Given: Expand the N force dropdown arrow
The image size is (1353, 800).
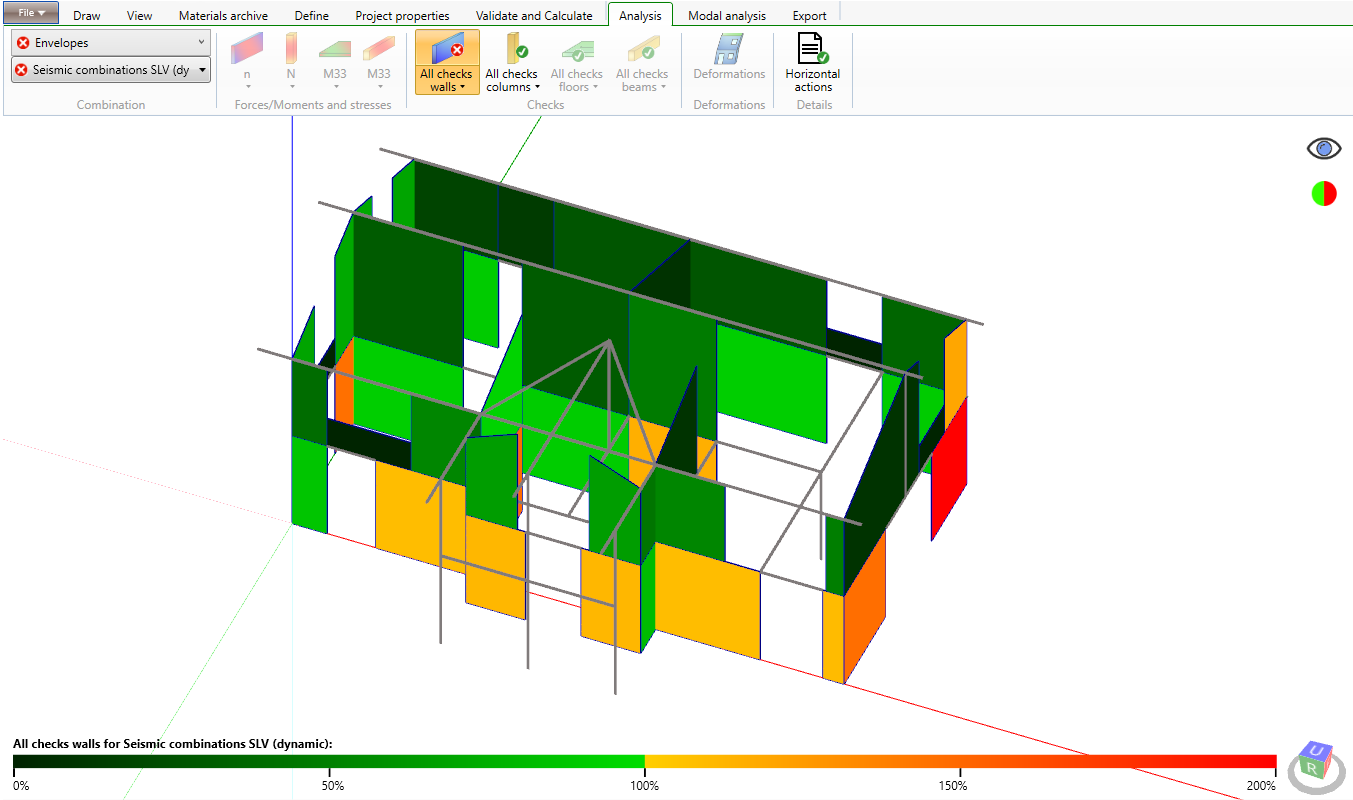Looking at the screenshot, I should point(291,88).
